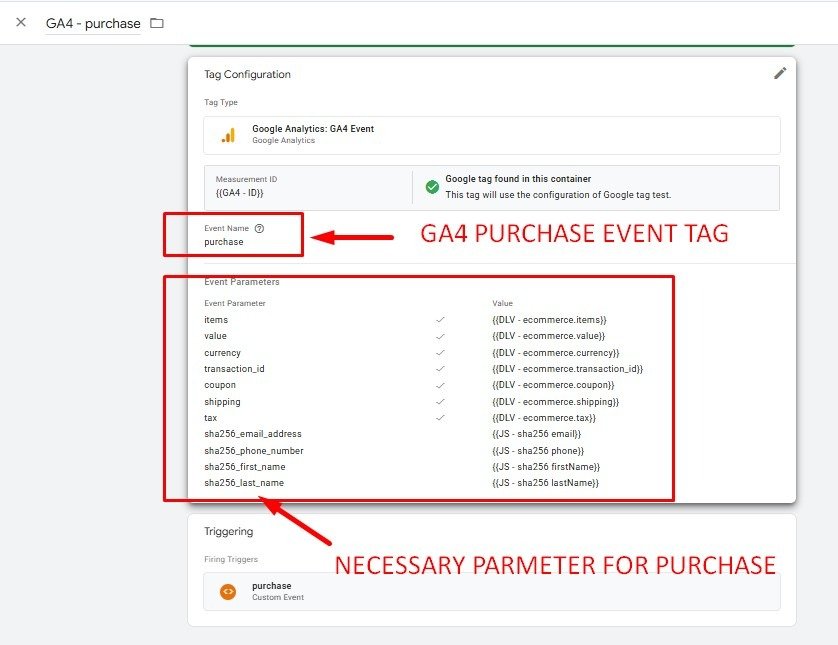The width and height of the screenshot is (838, 645).
Task: Open the purchase Custom Event trigger
Action: pyautogui.click(x=492, y=592)
